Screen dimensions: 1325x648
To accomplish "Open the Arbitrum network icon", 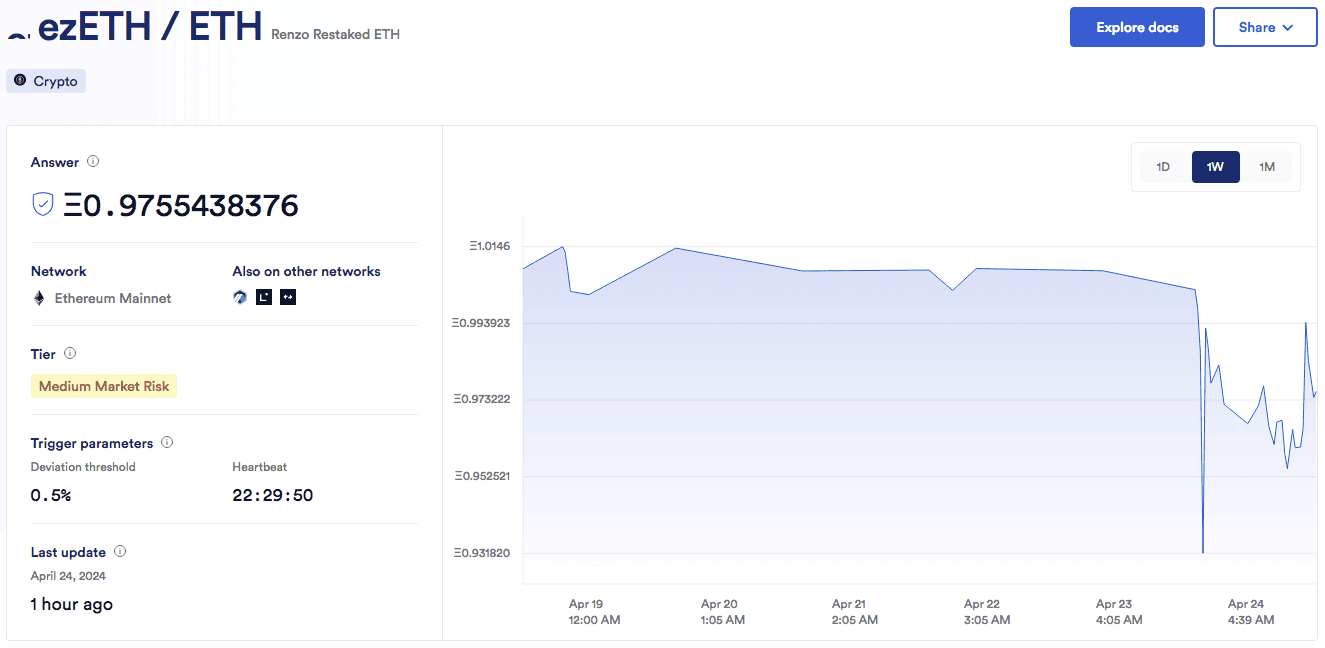I will coord(240,297).
